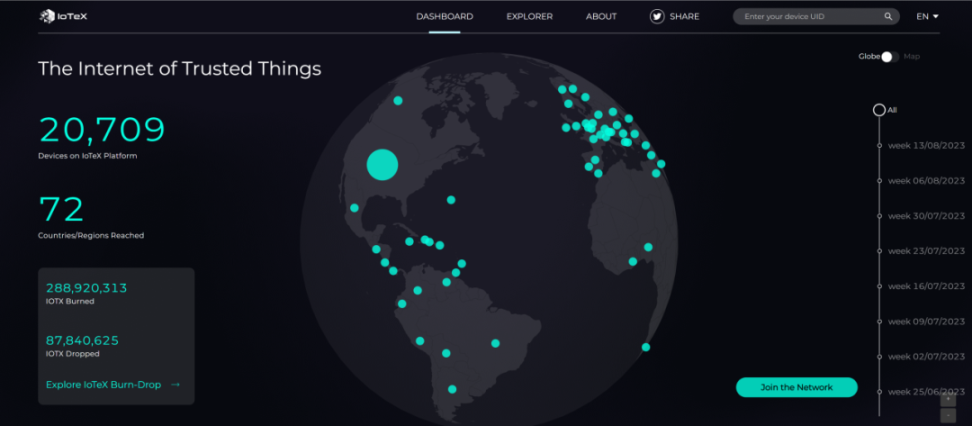Click the 72 countries count
Image resolution: width=972 pixels, height=426 pixels.
click(x=61, y=210)
